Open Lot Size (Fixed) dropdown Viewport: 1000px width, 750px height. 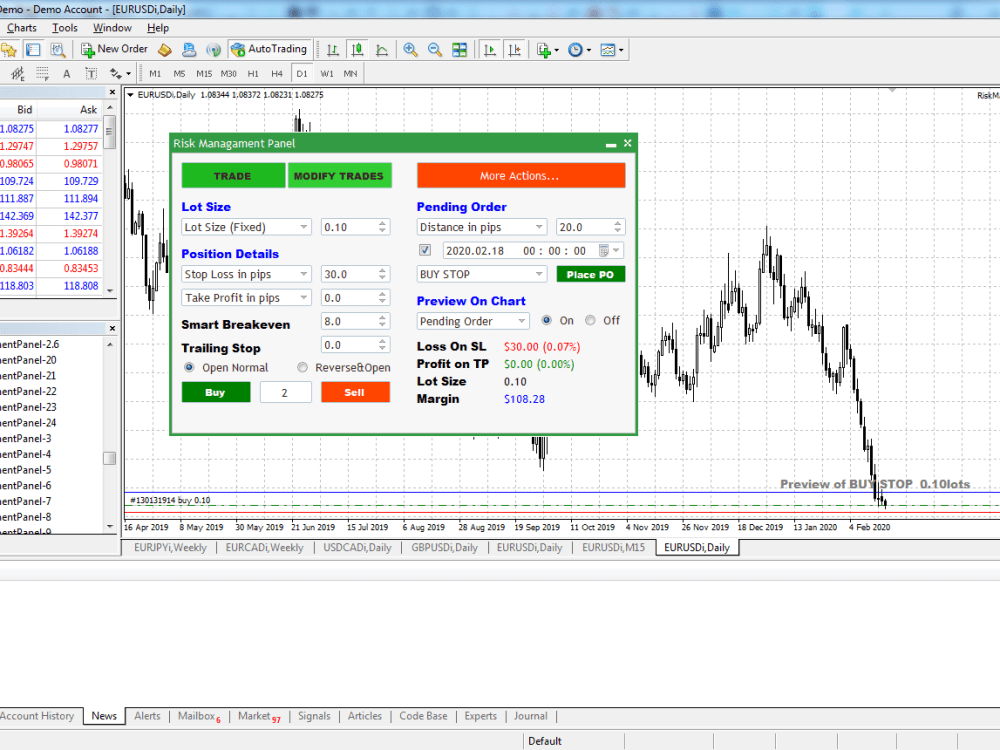(246, 227)
